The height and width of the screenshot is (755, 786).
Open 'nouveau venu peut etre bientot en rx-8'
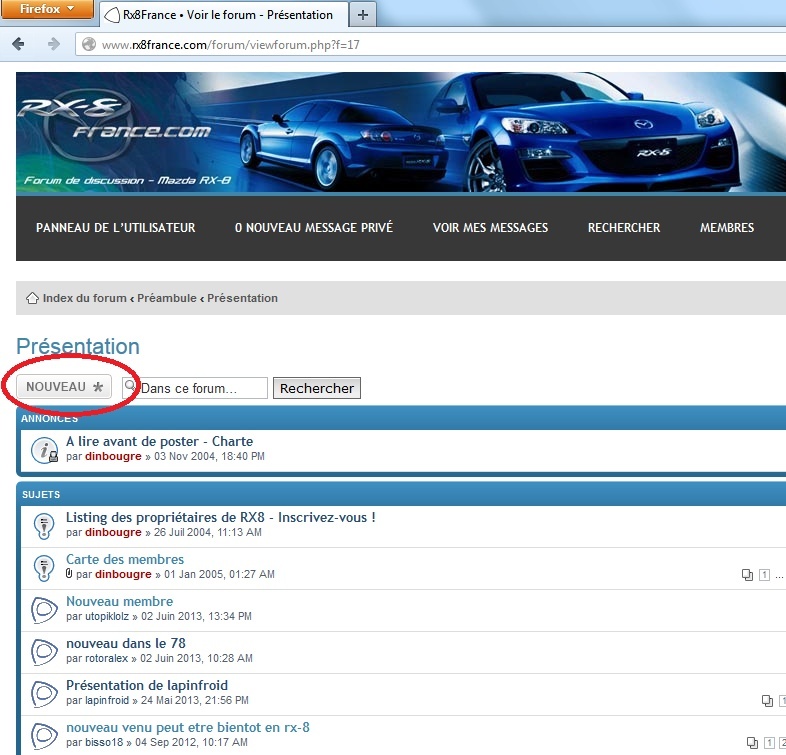pyautogui.click(x=188, y=727)
